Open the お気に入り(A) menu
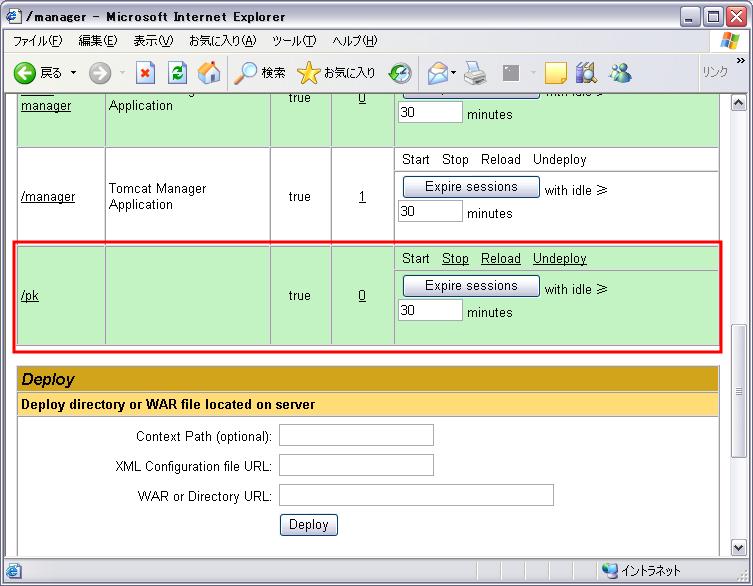753x586 pixels. pyautogui.click(x=223, y=41)
